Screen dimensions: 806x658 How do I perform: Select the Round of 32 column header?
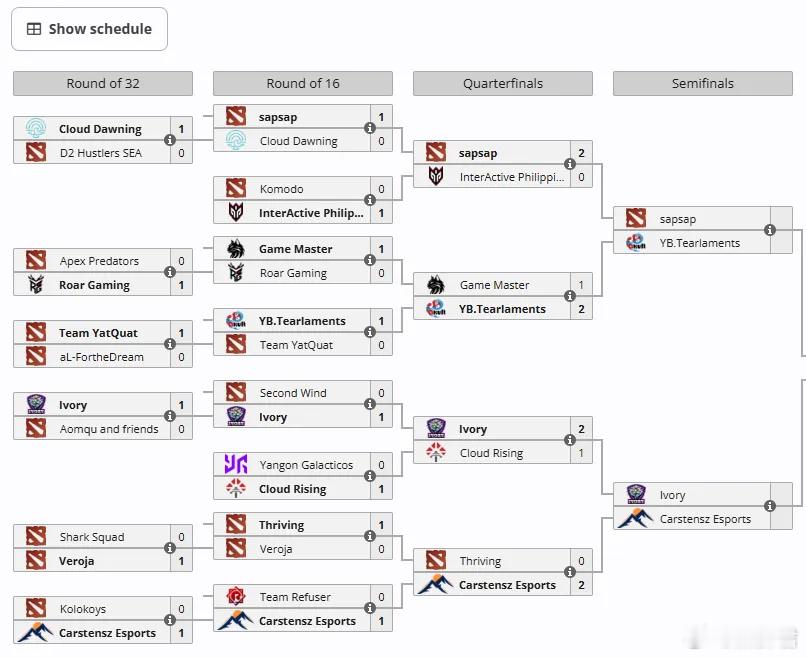pos(103,84)
